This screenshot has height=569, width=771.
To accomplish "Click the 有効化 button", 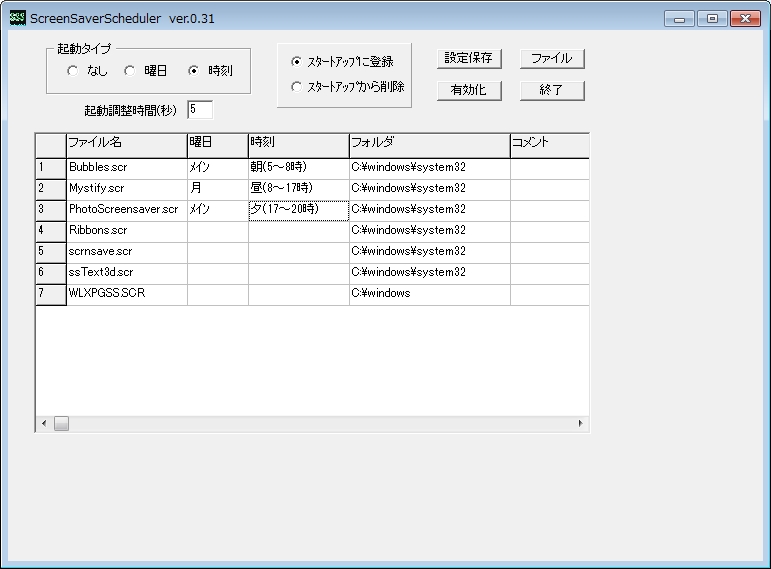I will point(469,90).
